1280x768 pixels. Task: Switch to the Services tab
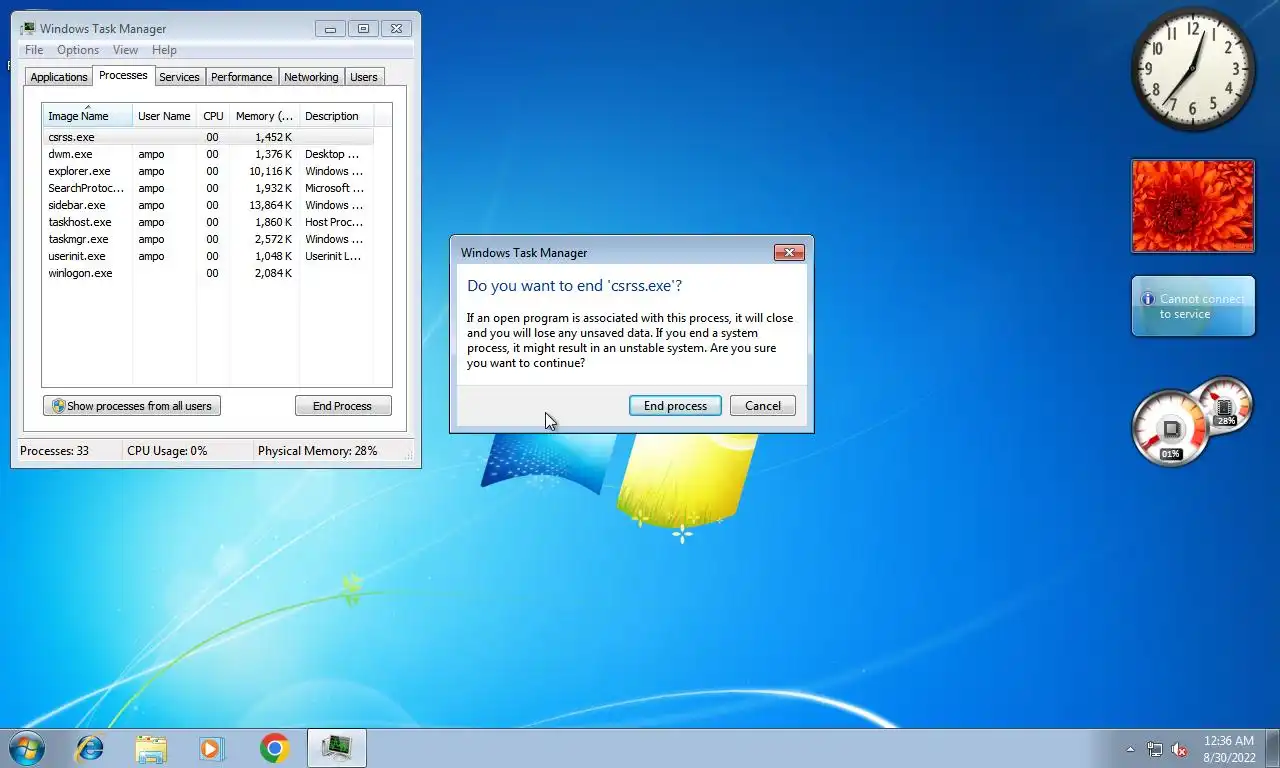click(x=179, y=77)
